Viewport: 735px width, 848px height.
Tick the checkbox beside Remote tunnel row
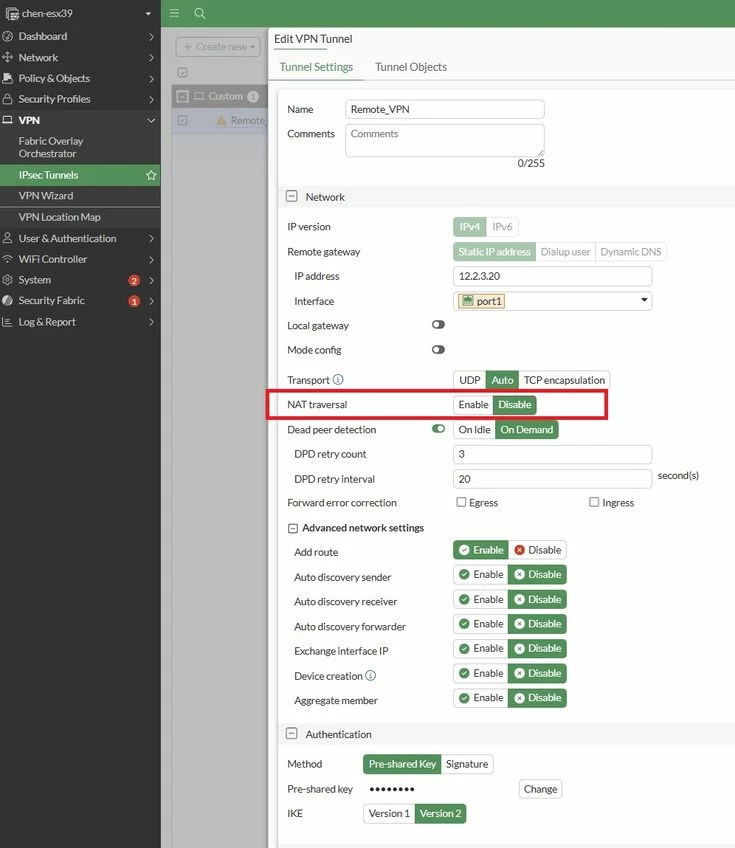coord(183,120)
